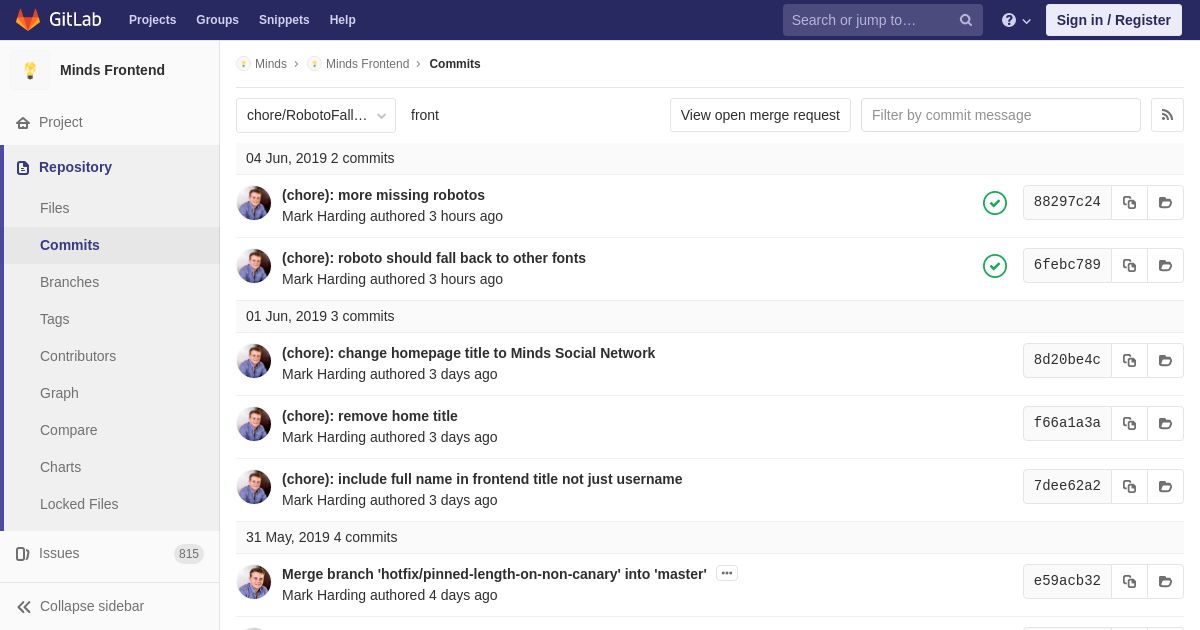Click the Minds Frontend lightbulb project avatar
This screenshot has width=1200, height=630.
(x=30, y=70)
